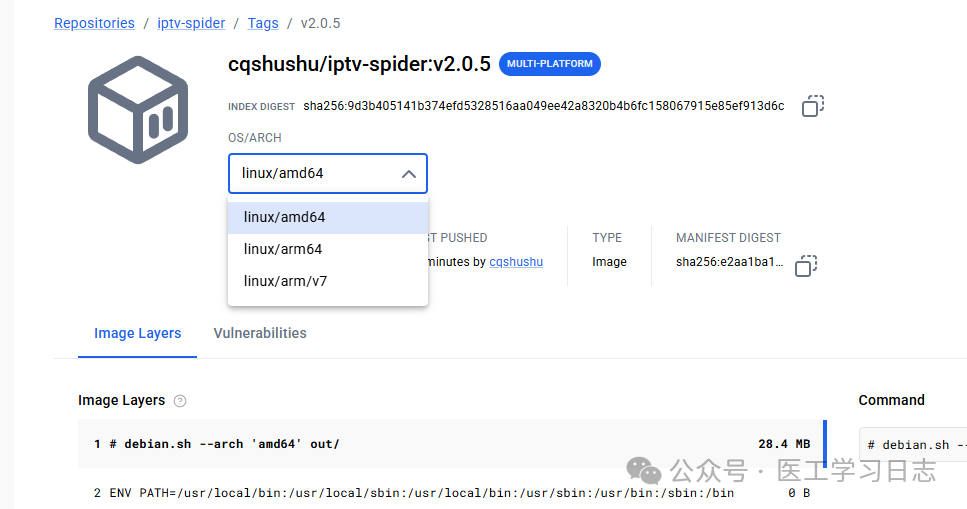
Task: Click the Command box debian.sh text
Action: point(916,445)
